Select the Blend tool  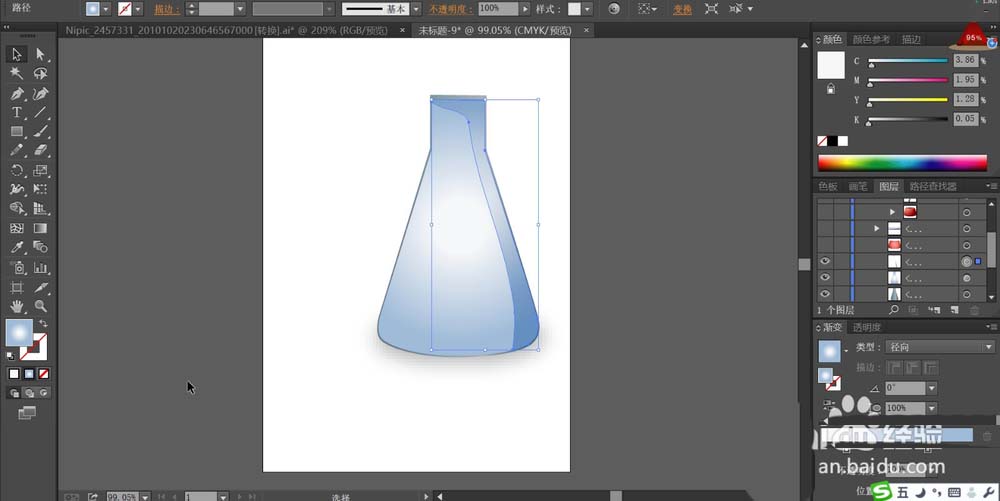pyautogui.click(x=41, y=247)
